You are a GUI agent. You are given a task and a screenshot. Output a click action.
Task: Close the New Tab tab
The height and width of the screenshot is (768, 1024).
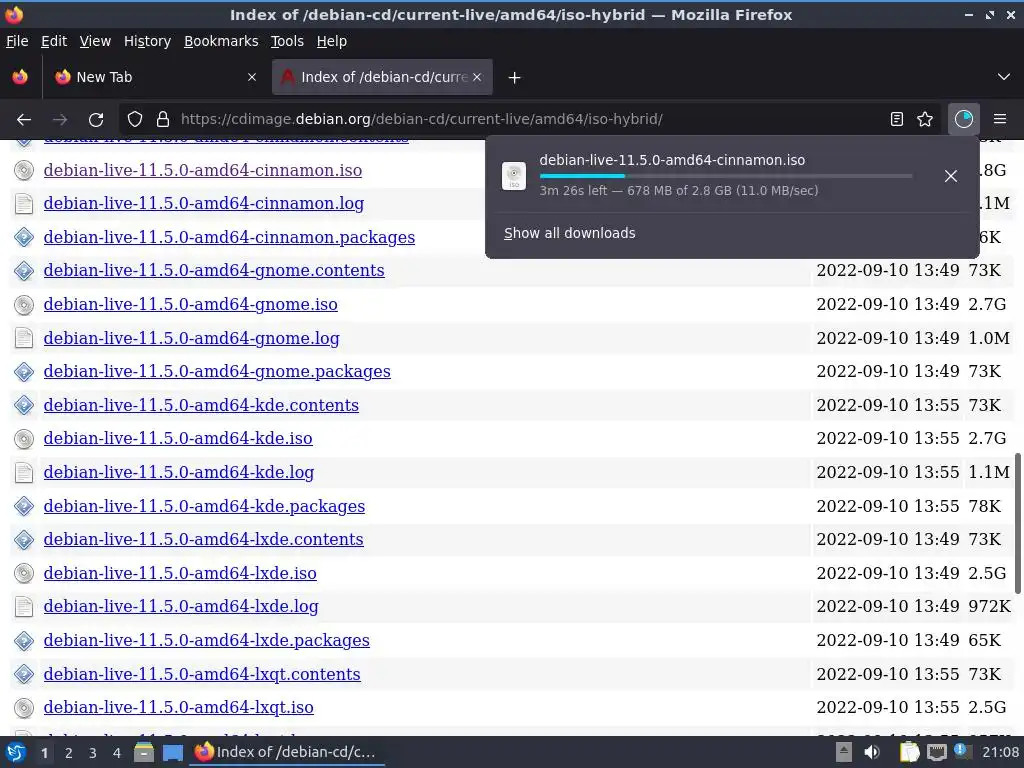pyautogui.click(x=252, y=77)
